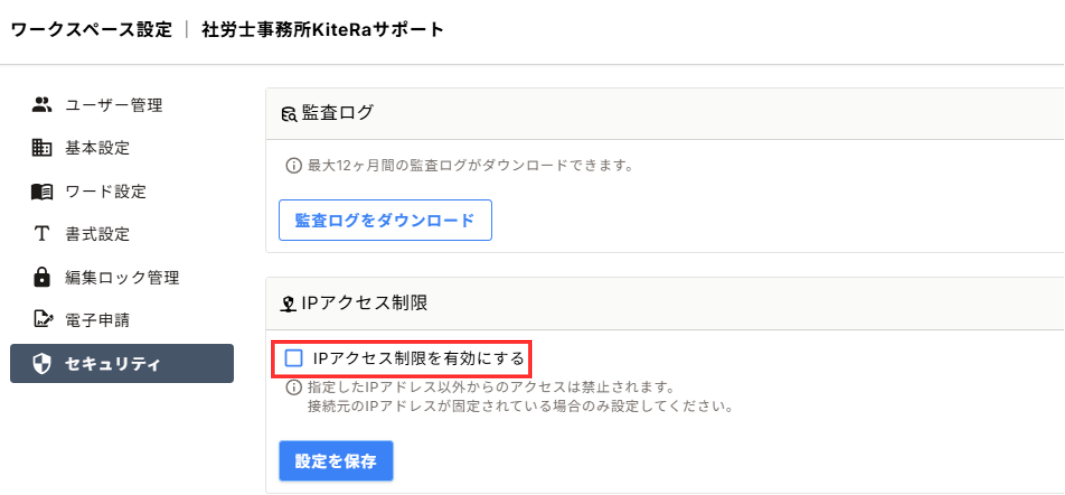Enable the IPアクセス制限を有効にする checkbox
This screenshot has width=1065, height=495.
pyautogui.click(x=294, y=357)
